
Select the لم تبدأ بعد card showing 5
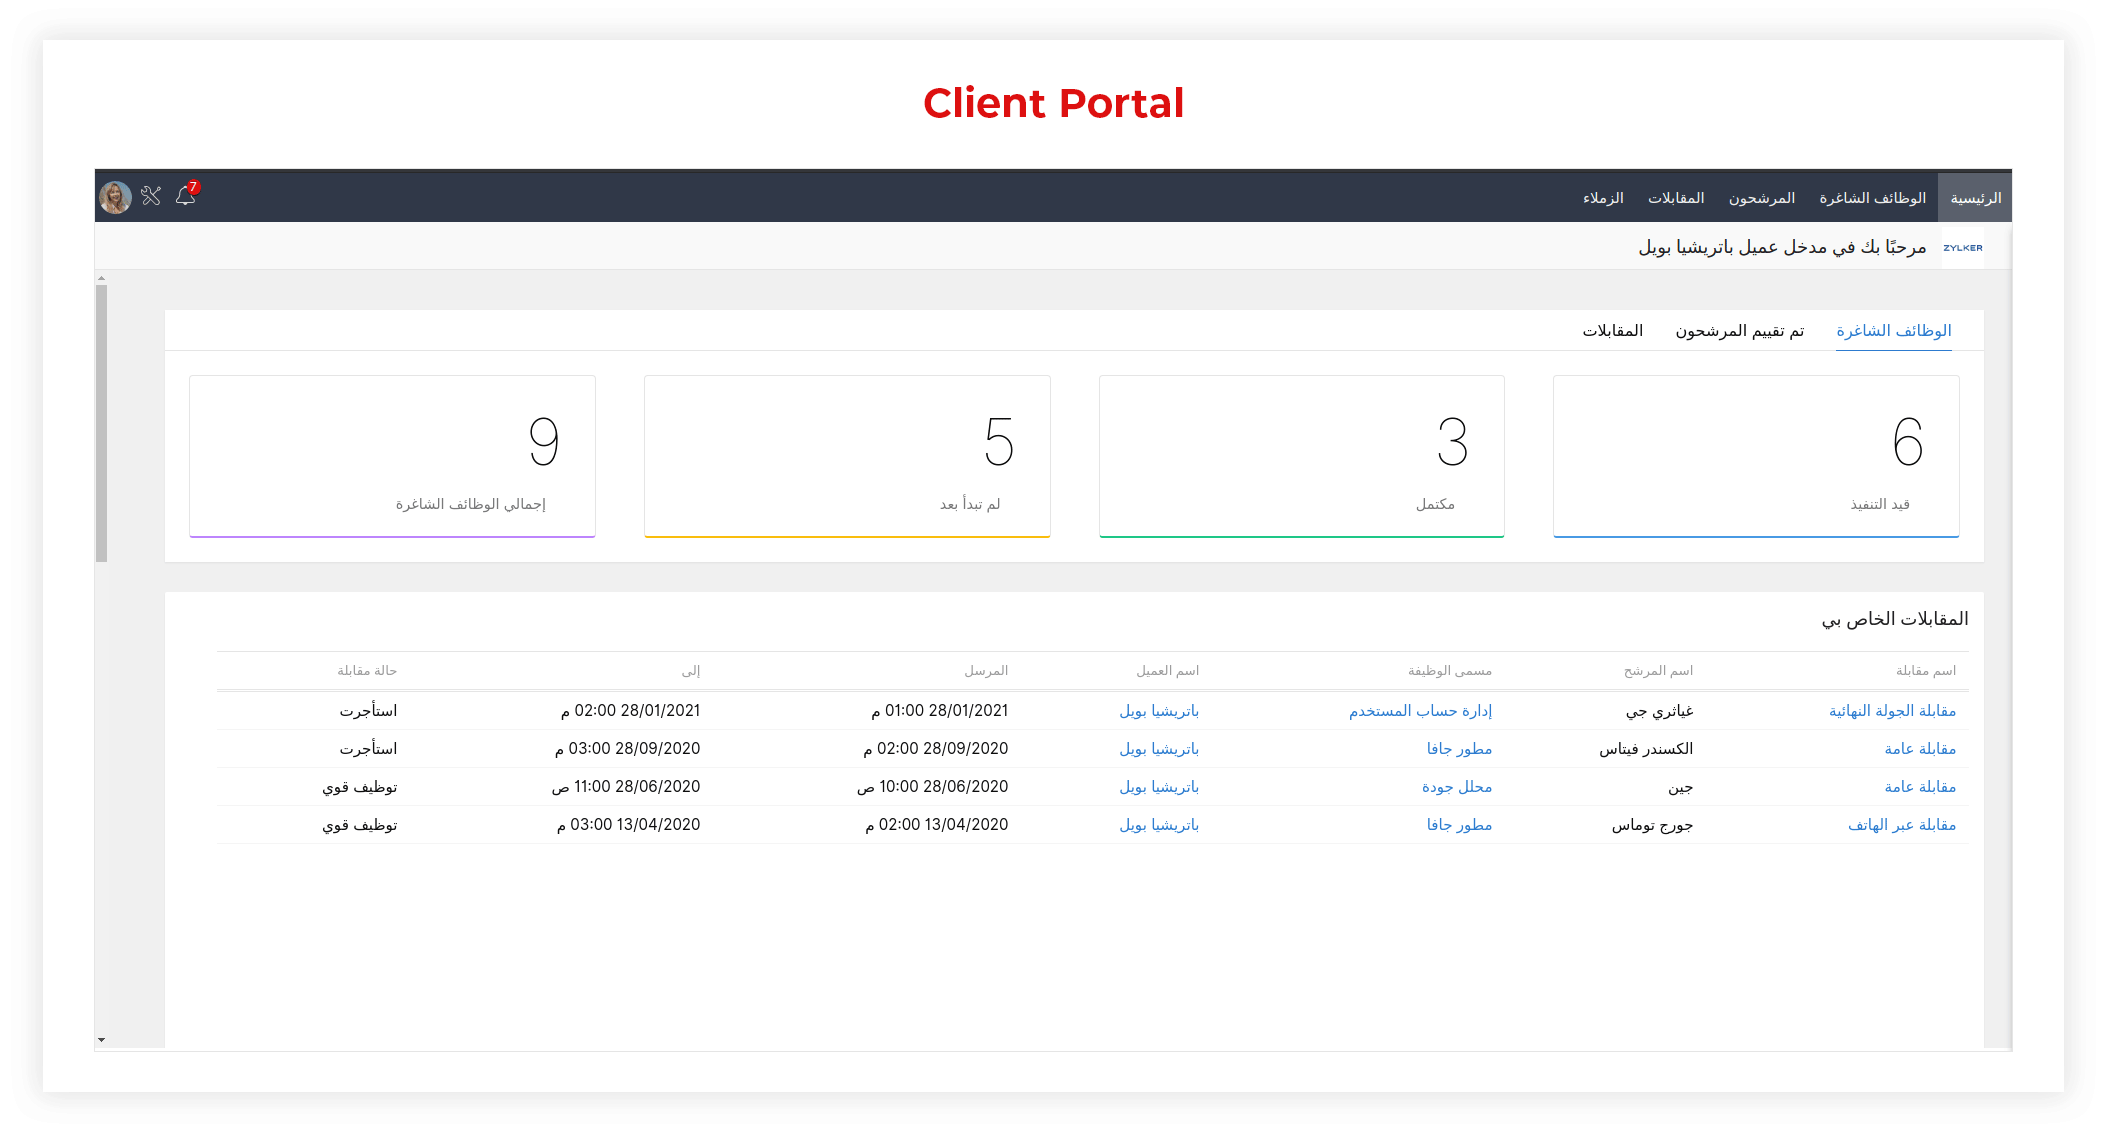[x=847, y=456]
